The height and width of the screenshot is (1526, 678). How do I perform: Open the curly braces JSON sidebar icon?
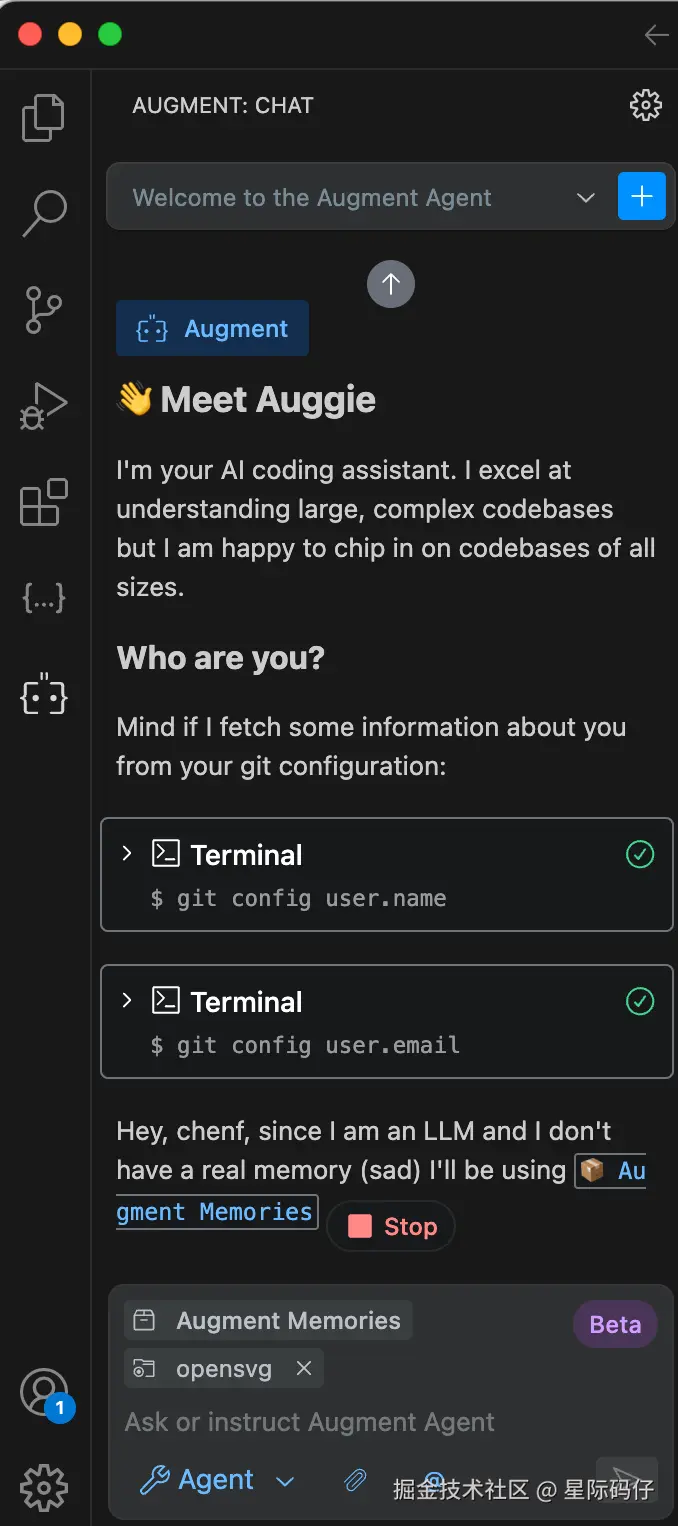click(44, 598)
